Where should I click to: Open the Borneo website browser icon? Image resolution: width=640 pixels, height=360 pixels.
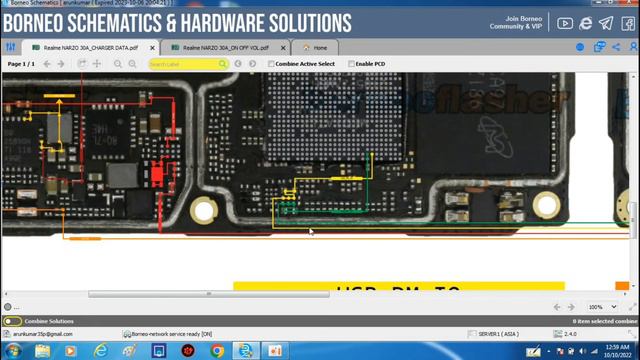(x=585, y=23)
